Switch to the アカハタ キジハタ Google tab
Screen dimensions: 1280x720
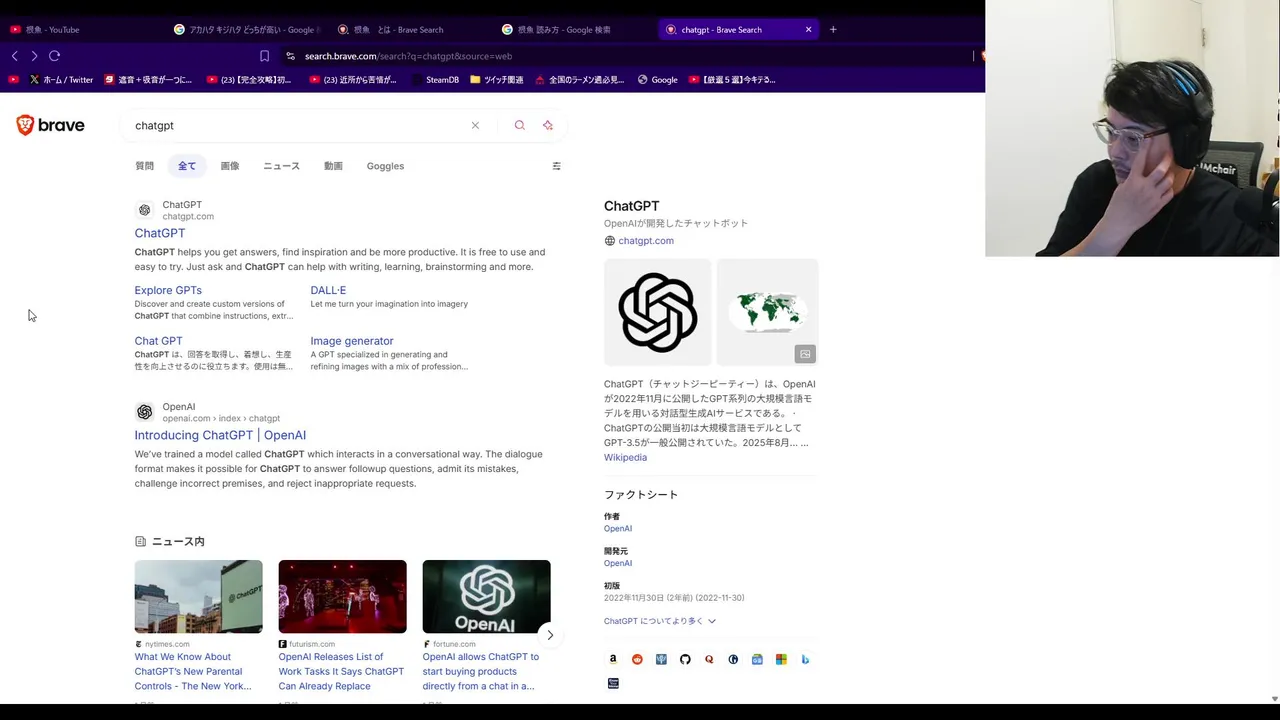(x=246, y=29)
